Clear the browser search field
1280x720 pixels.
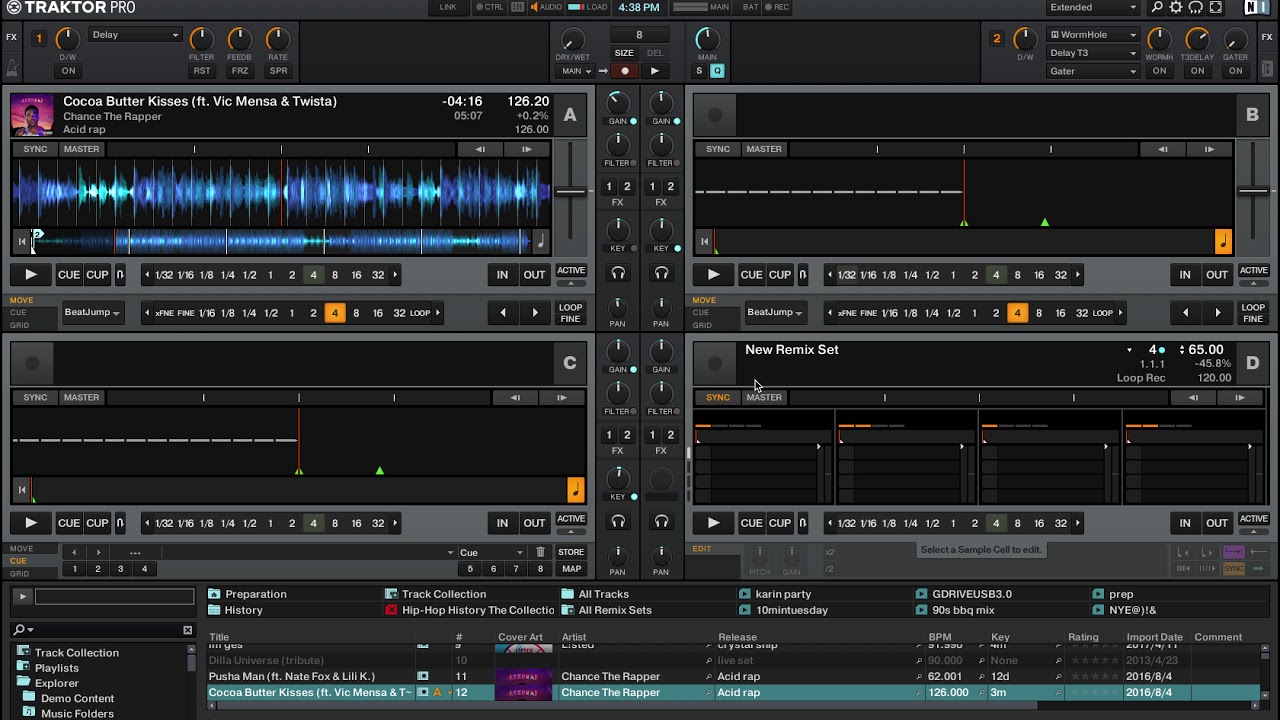[x=187, y=630]
